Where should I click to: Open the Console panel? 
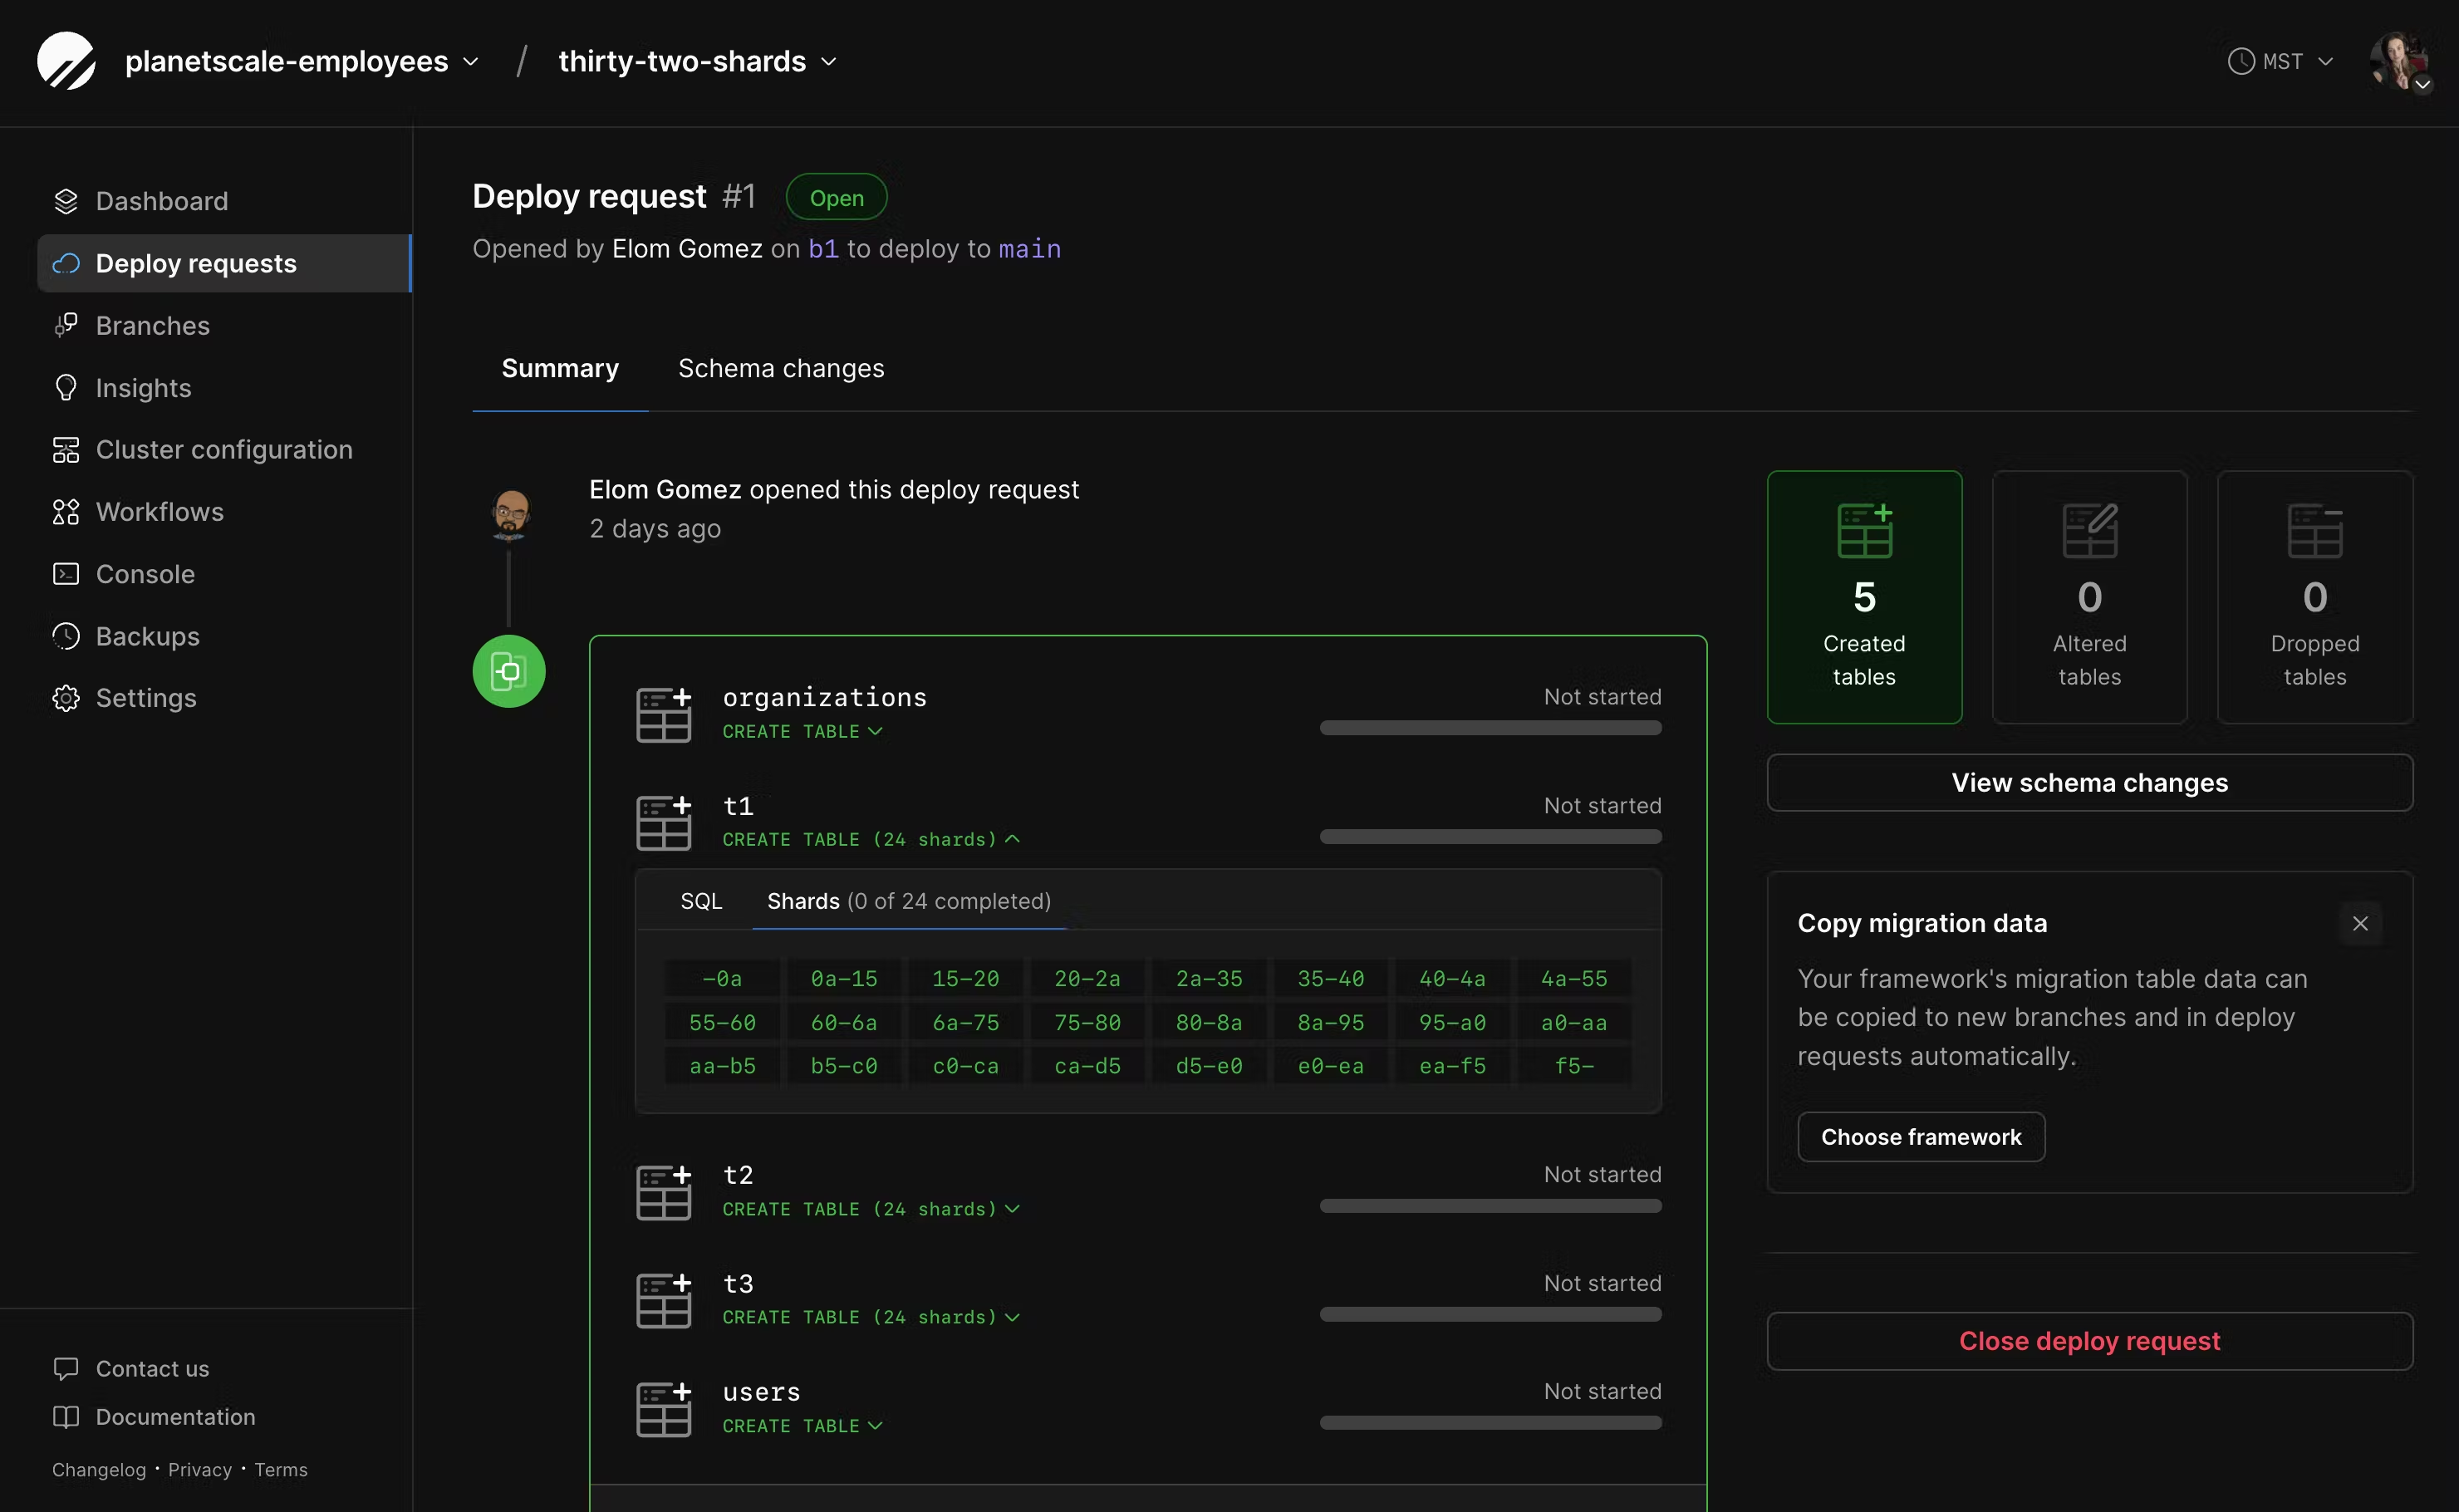[145, 573]
